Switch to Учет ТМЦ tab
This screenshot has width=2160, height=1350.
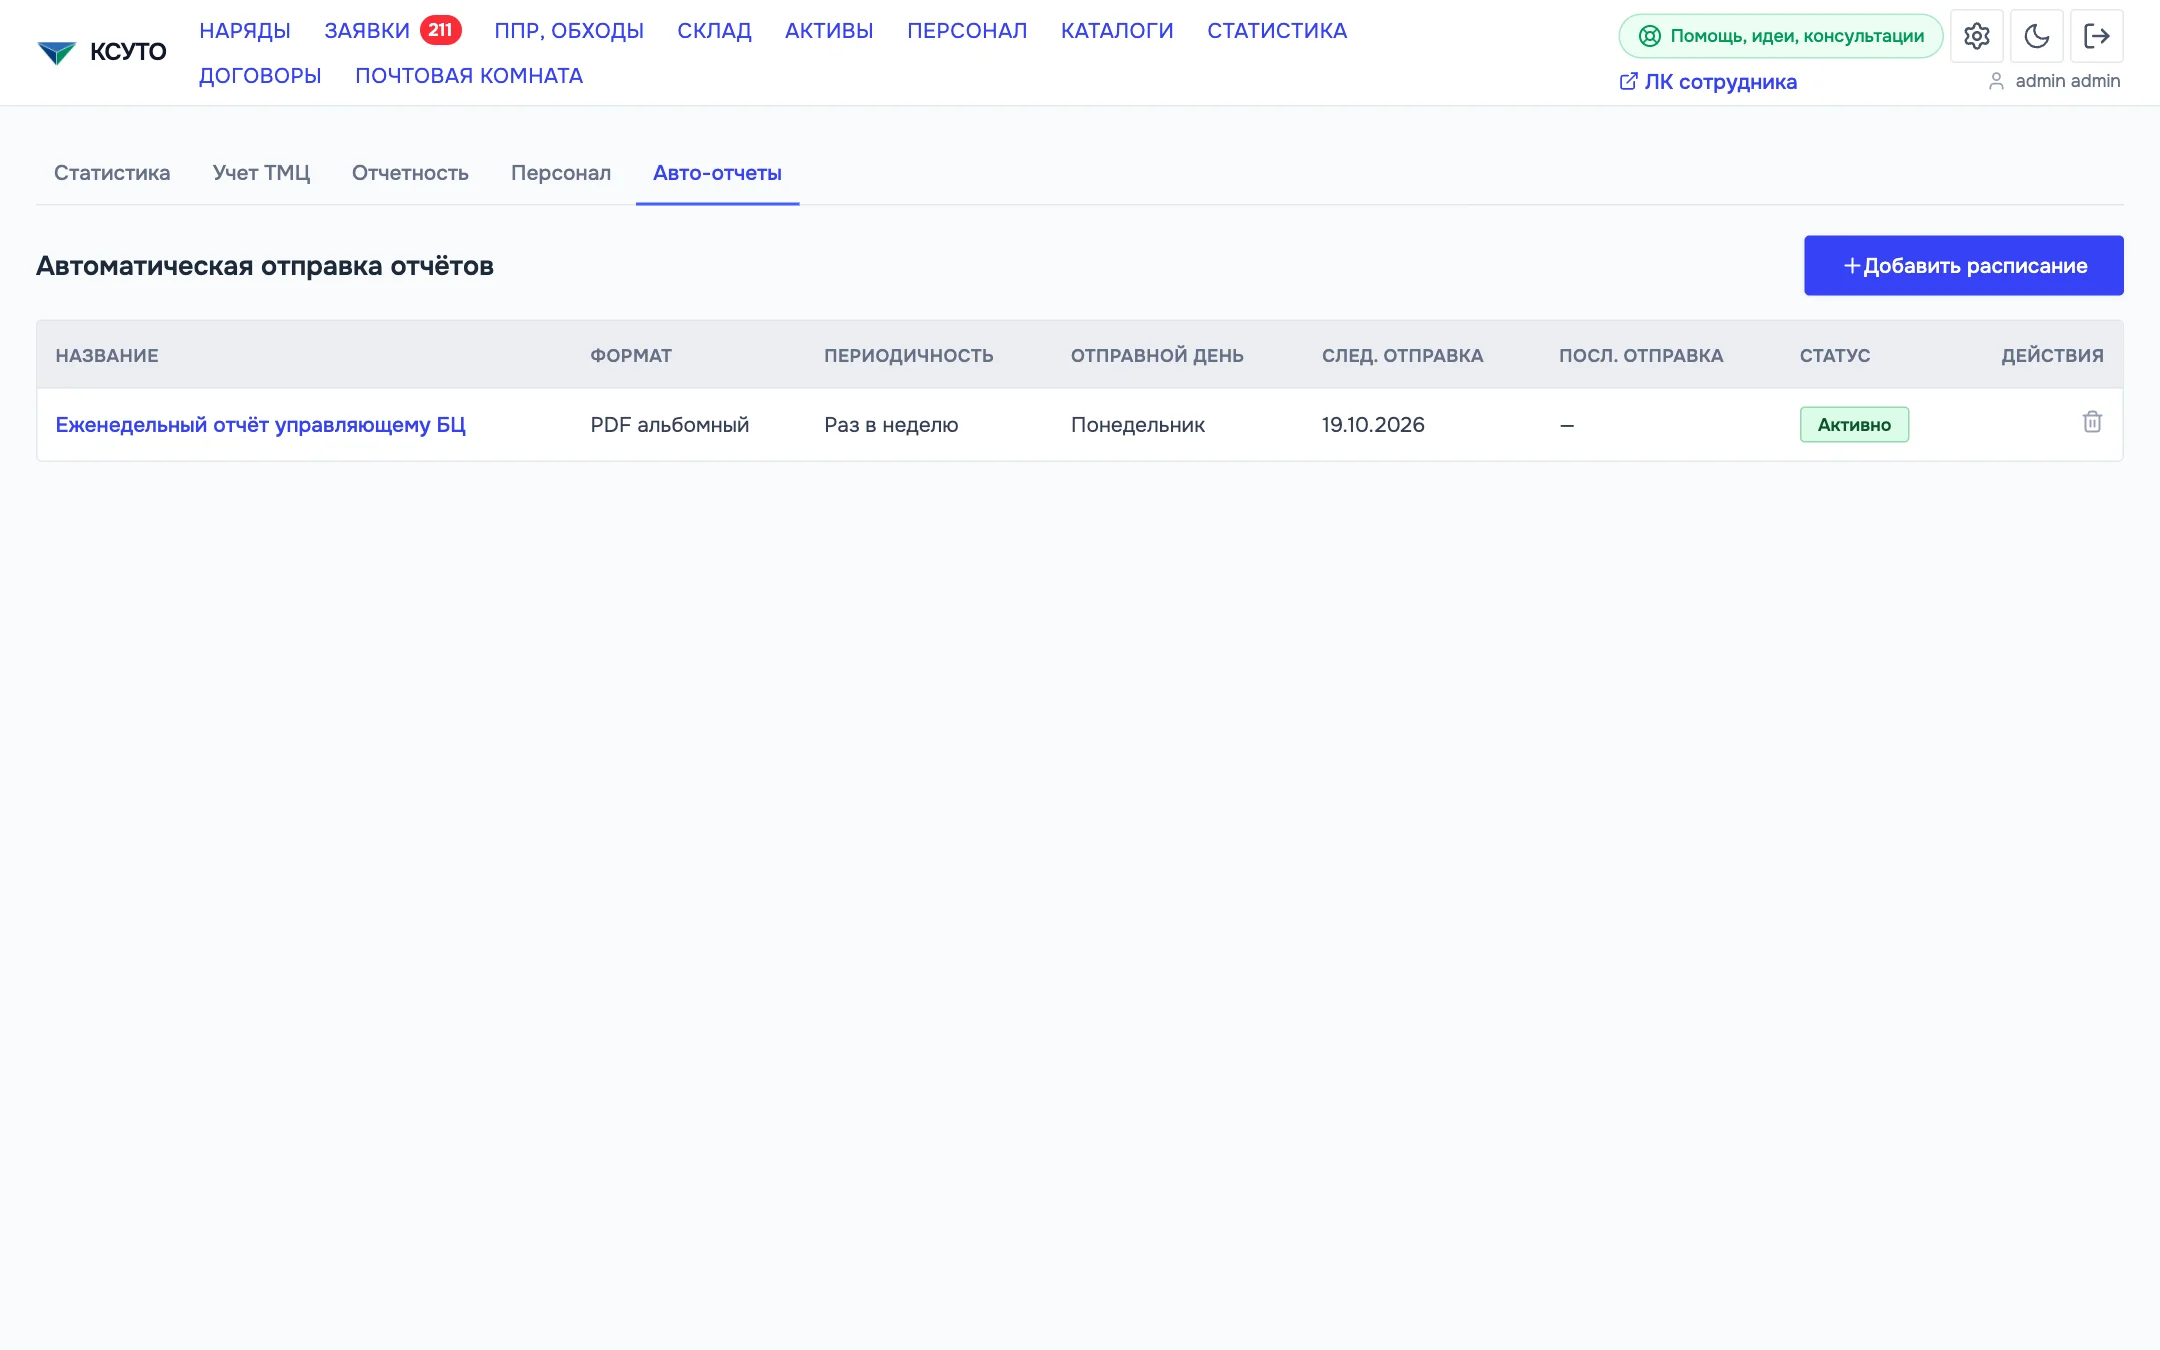pyautogui.click(x=261, y=173)
